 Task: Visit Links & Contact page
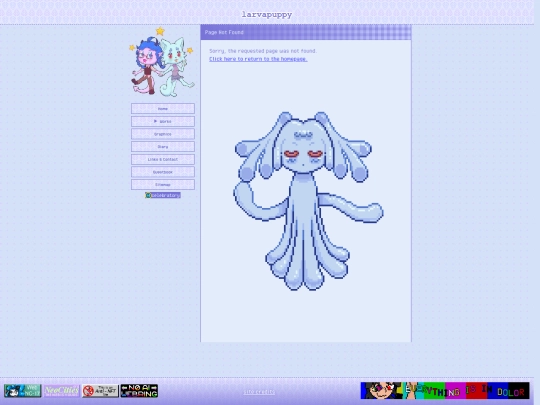pyautogui.click(x=163, y=159)
